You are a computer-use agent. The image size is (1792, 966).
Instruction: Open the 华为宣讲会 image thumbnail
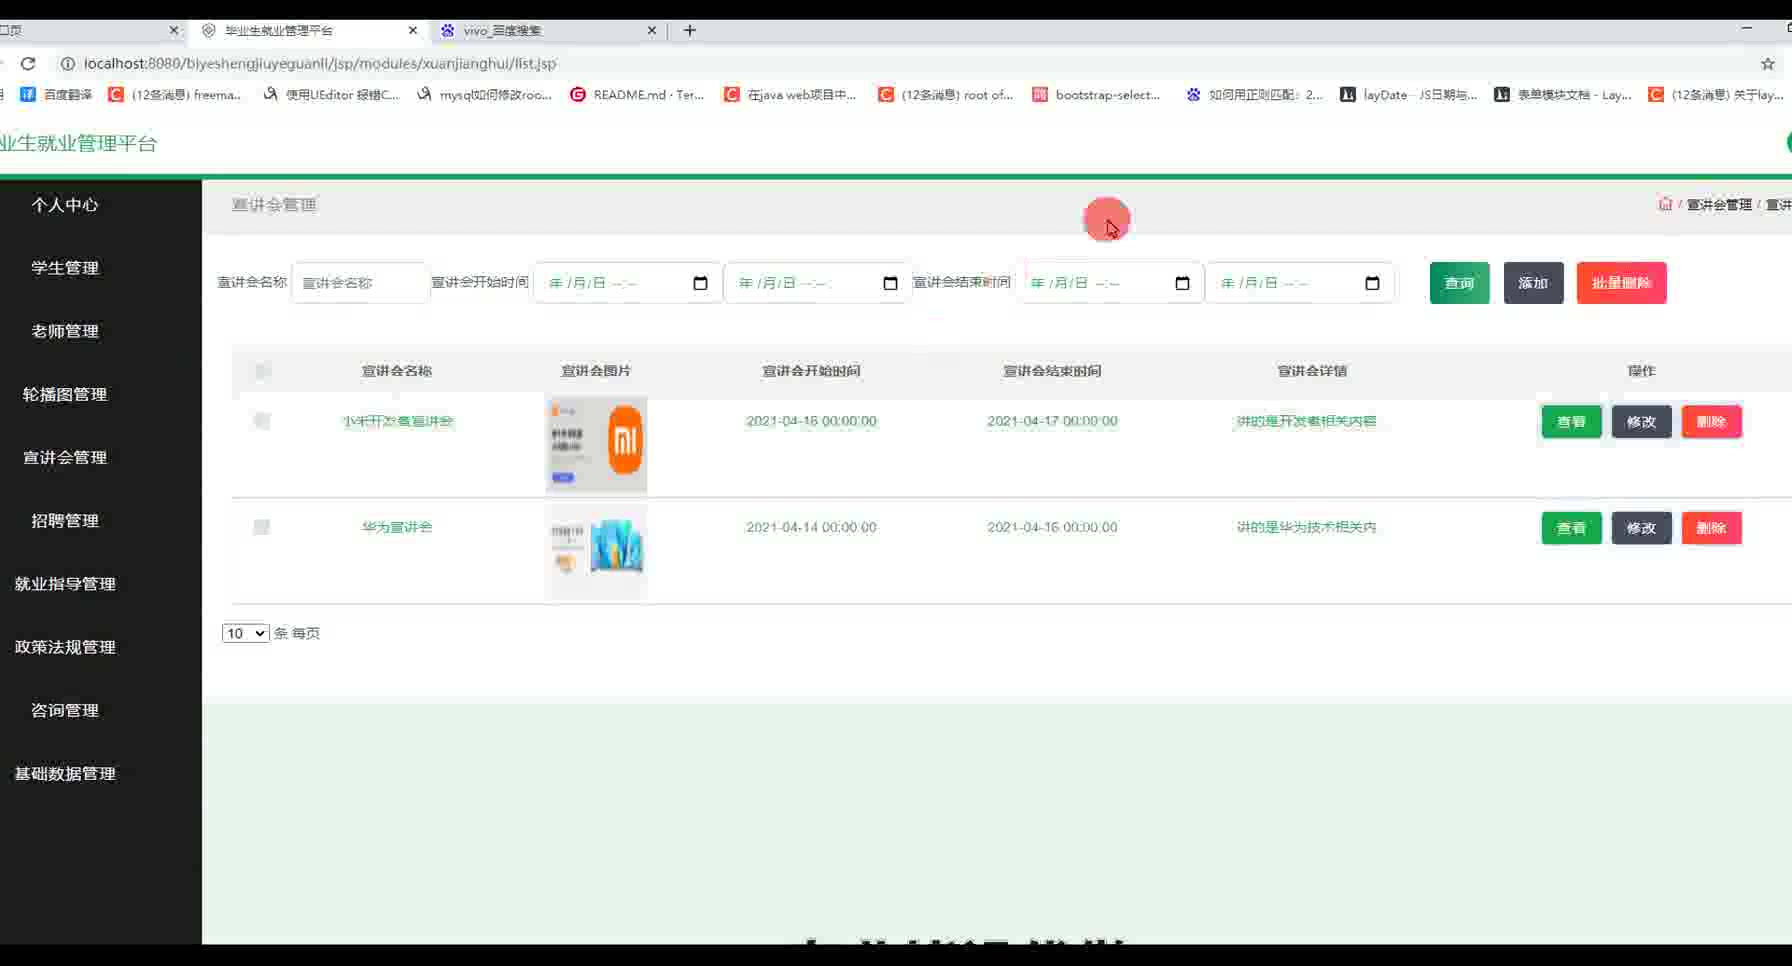(596, 550)
